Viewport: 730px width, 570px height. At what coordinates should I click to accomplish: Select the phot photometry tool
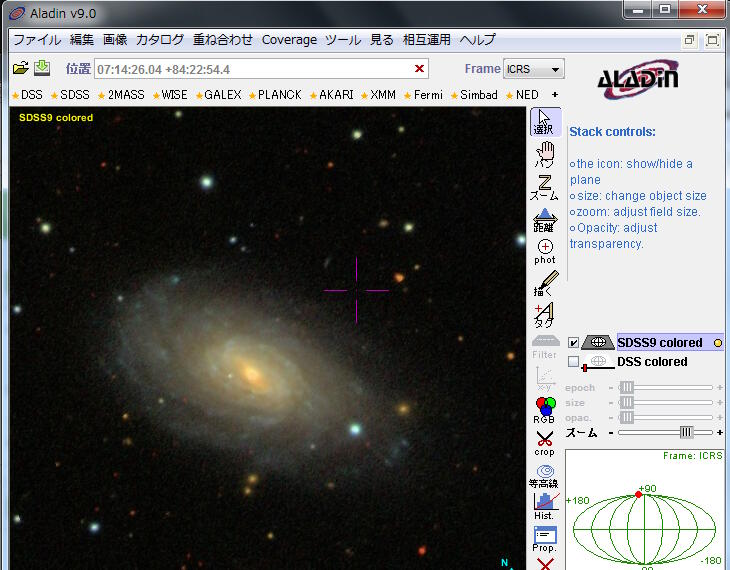545,252
